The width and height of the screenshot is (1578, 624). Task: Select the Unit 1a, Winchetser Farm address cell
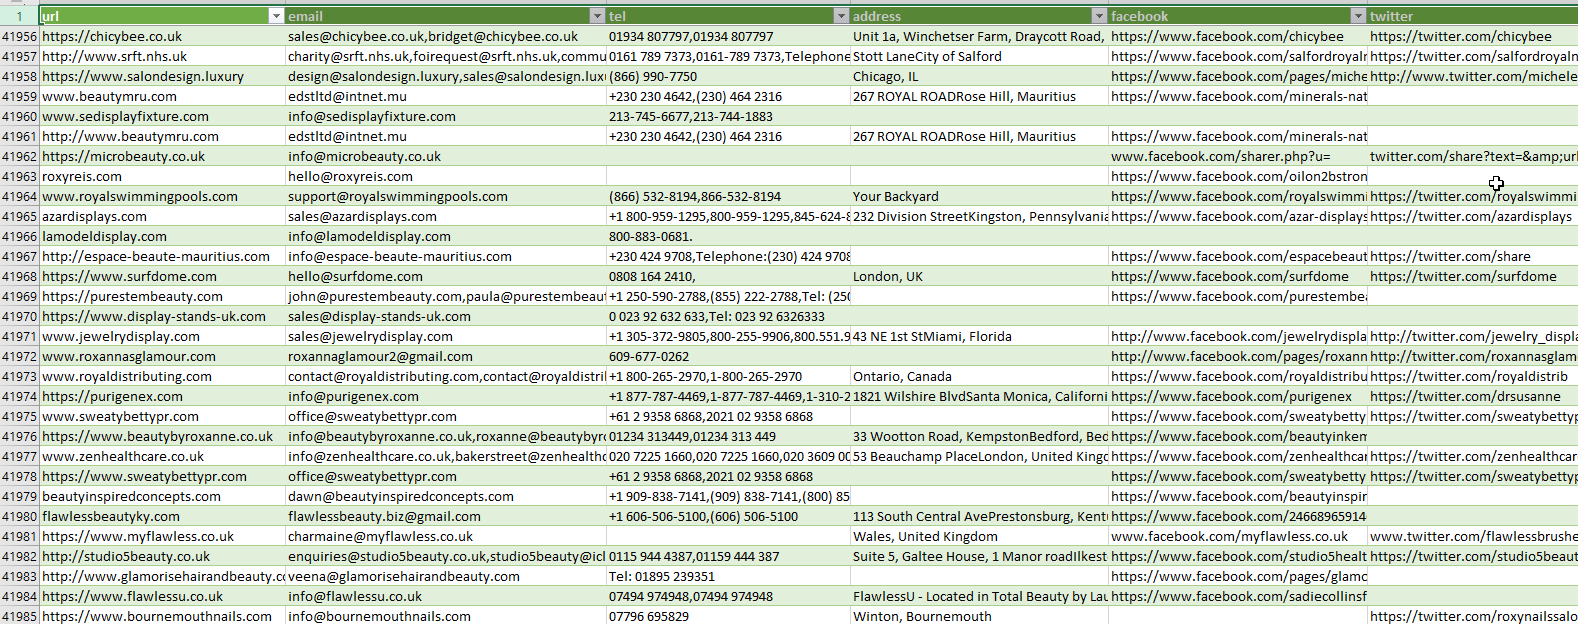(979, 36)
